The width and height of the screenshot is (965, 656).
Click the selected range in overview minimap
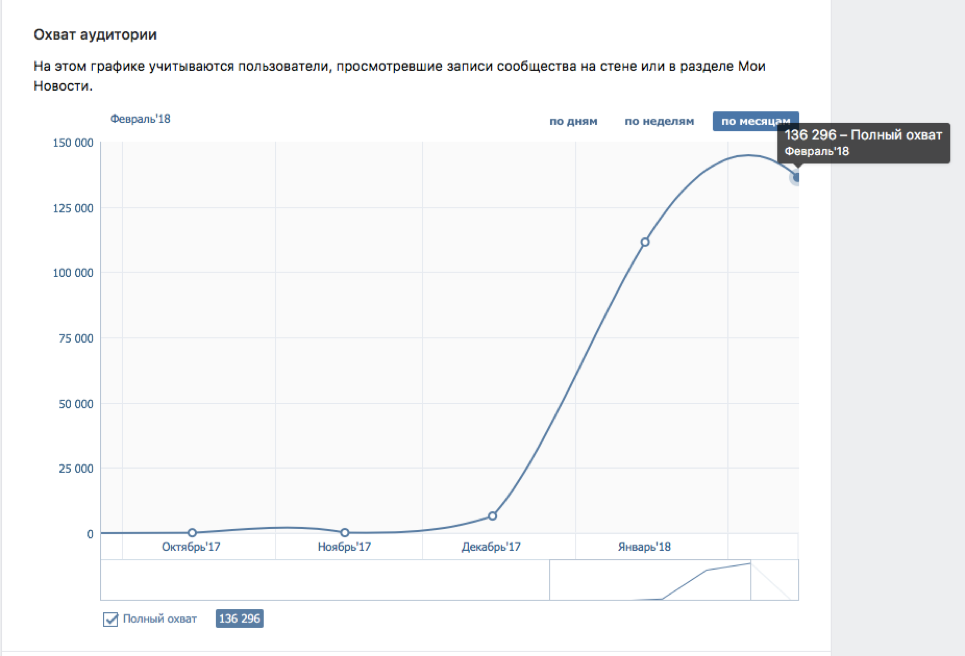650,581
